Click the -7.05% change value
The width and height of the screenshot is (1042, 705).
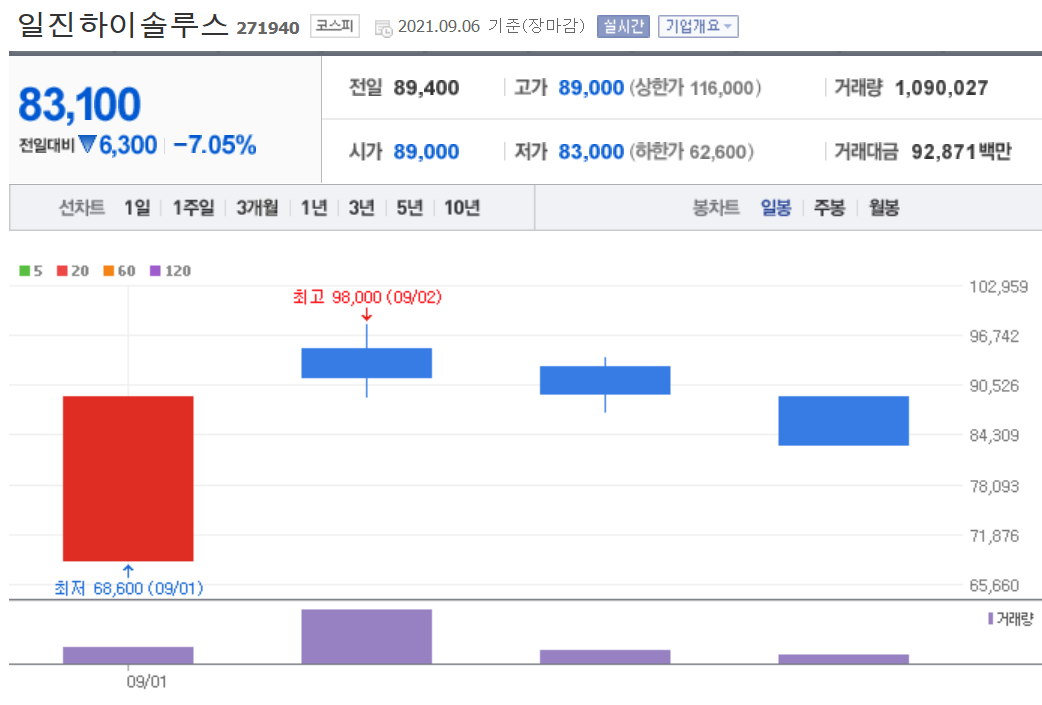tap(215, 145)
